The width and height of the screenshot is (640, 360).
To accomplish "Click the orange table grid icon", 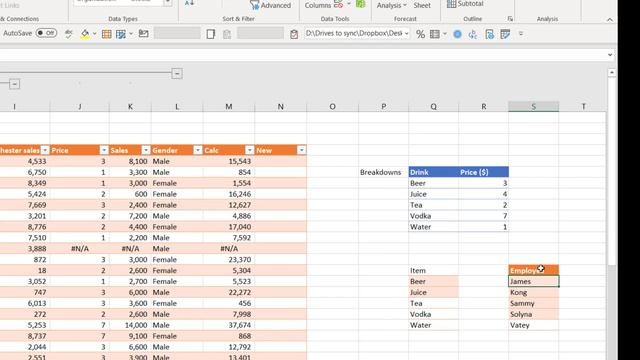I will click(107, 34).
